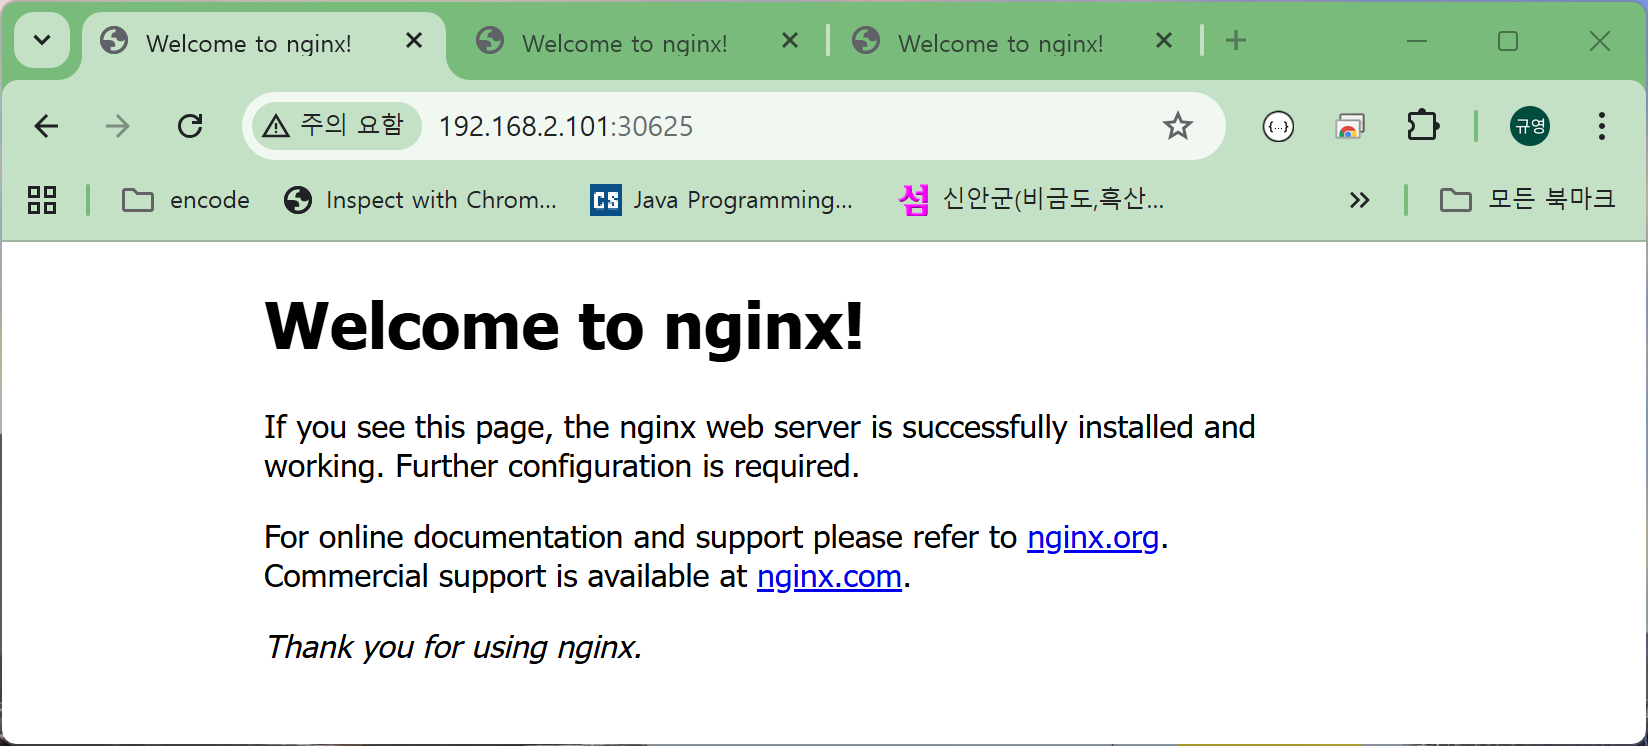Open 'Inspect with Chrom...' bookmark
This screenshot has height=746, width=1648.
[x=420, y=200]
